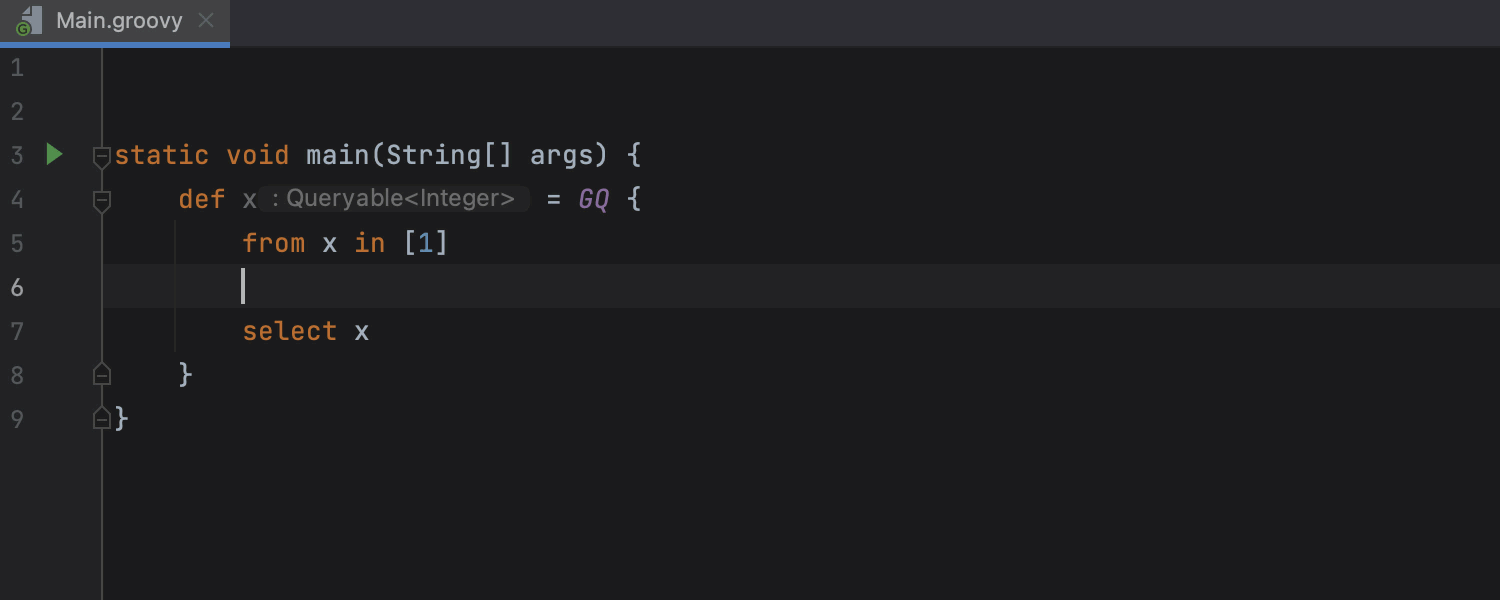Click the 'from' keyword on line 5
This screenshot has width=1500, height=600.
(274, 243)
